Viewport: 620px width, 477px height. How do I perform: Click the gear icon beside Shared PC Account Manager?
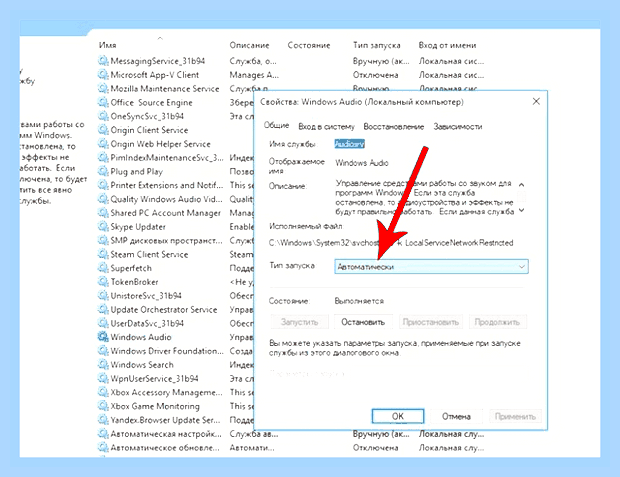(103, 212)
